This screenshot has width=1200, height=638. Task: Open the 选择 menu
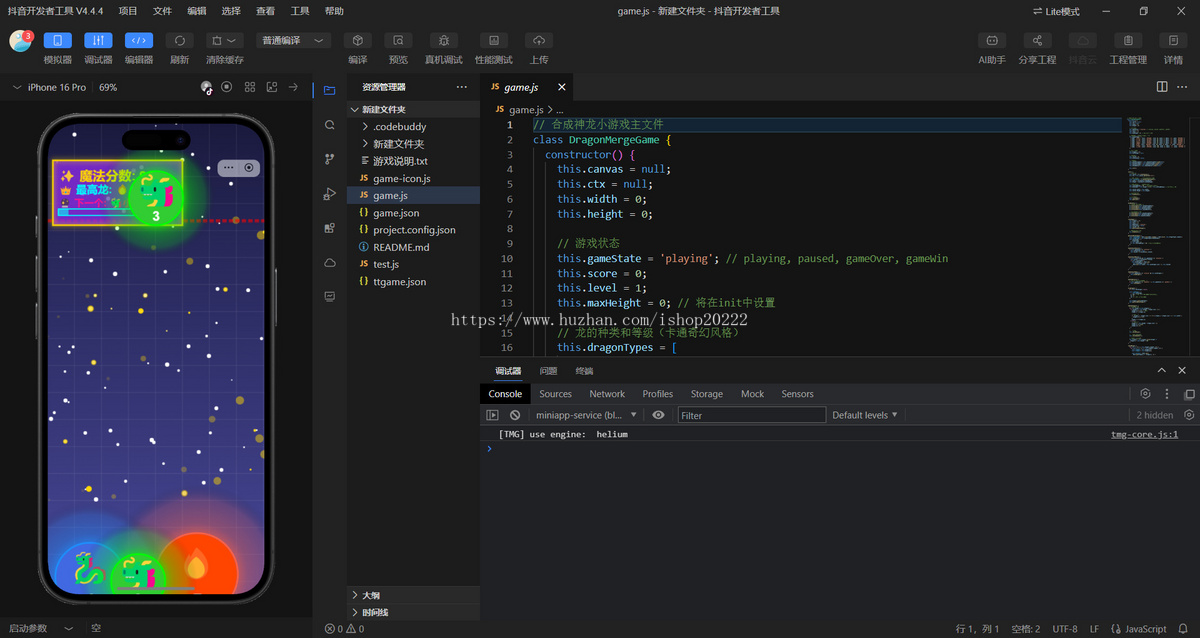pos(231,11)
